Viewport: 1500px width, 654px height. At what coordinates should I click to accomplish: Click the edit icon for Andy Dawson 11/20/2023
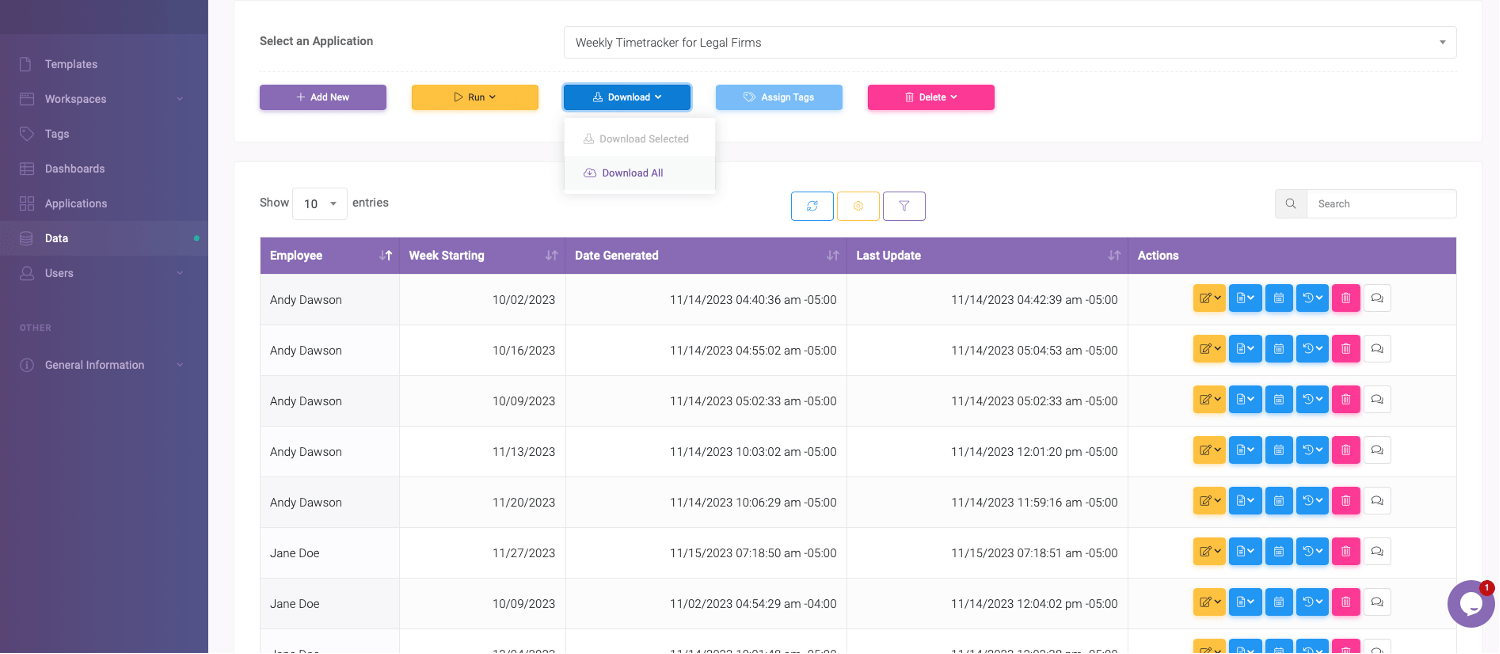point(1209,501)
